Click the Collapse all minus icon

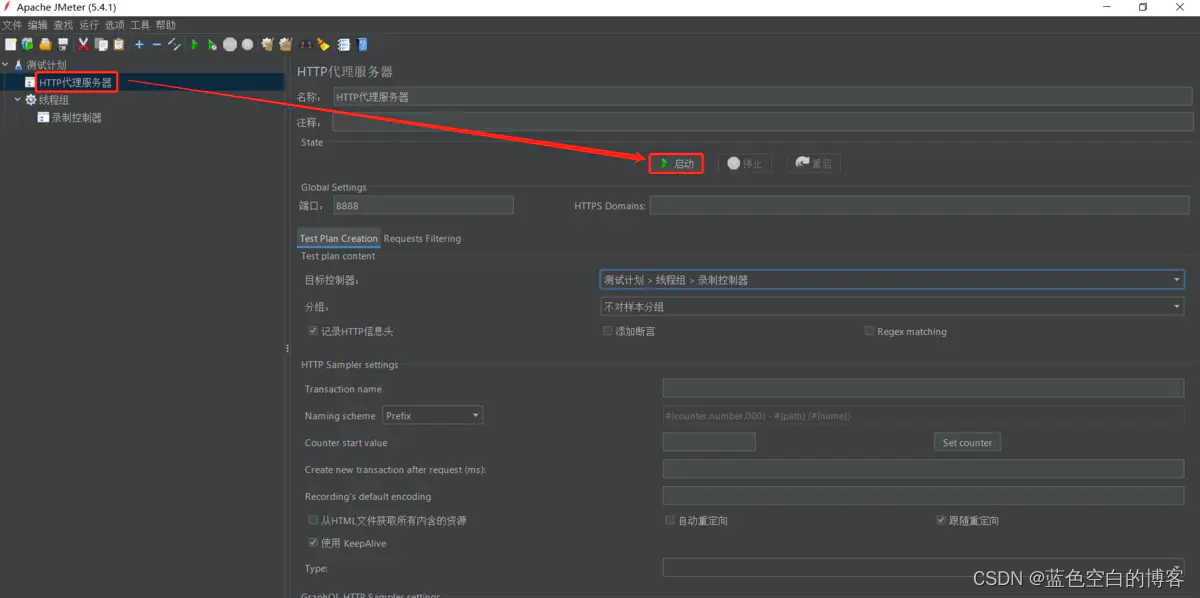(x=157, y=44)
